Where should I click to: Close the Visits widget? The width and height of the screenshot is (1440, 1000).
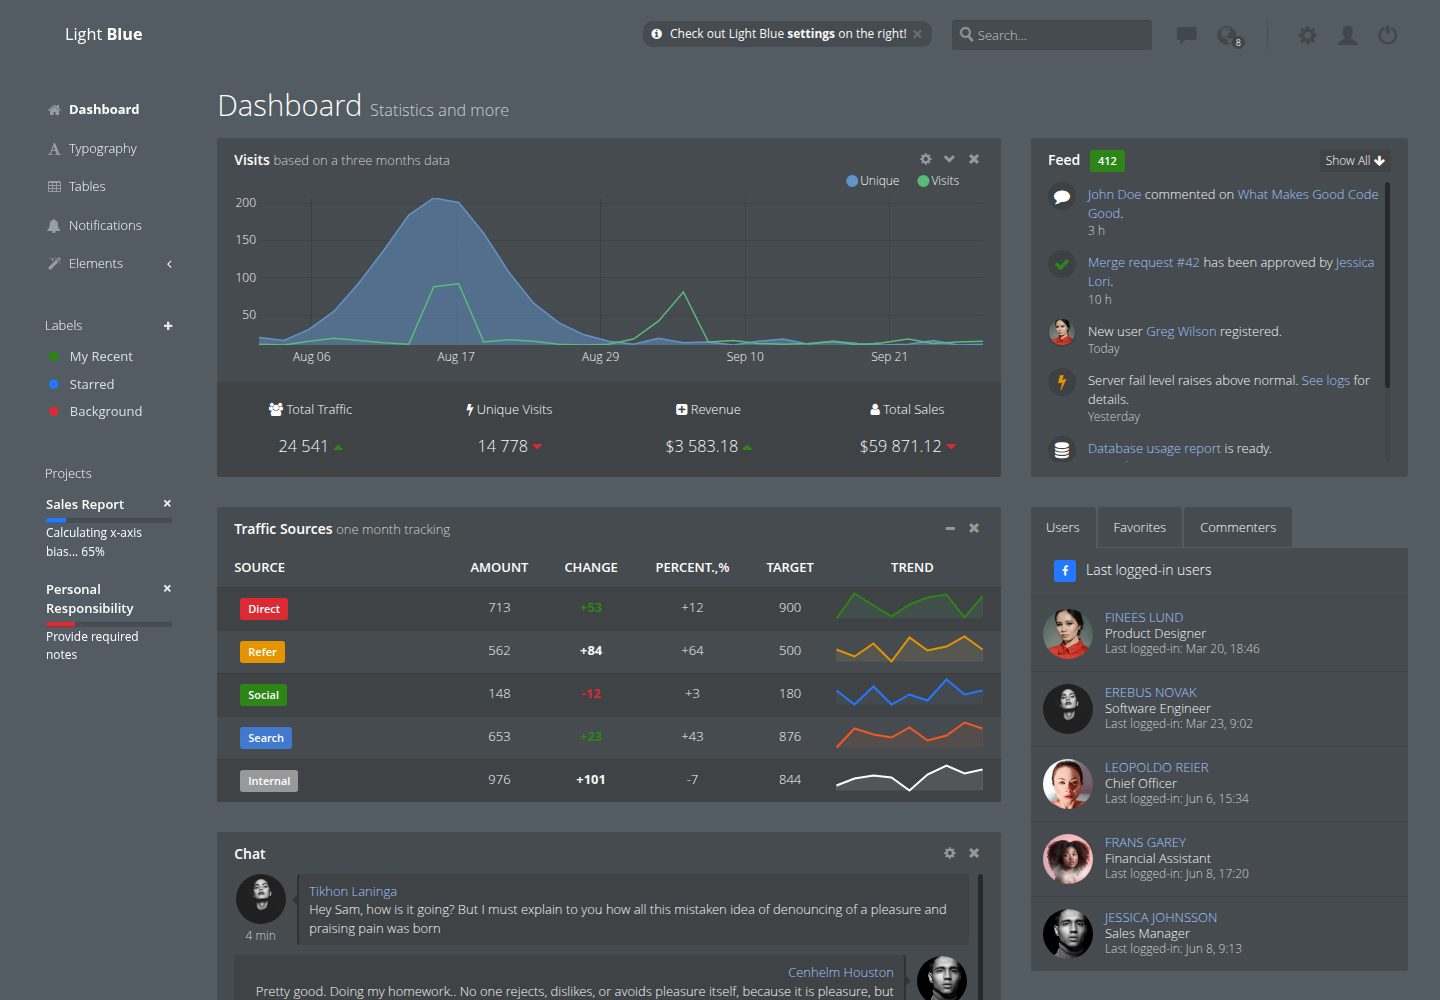(974, 159)
